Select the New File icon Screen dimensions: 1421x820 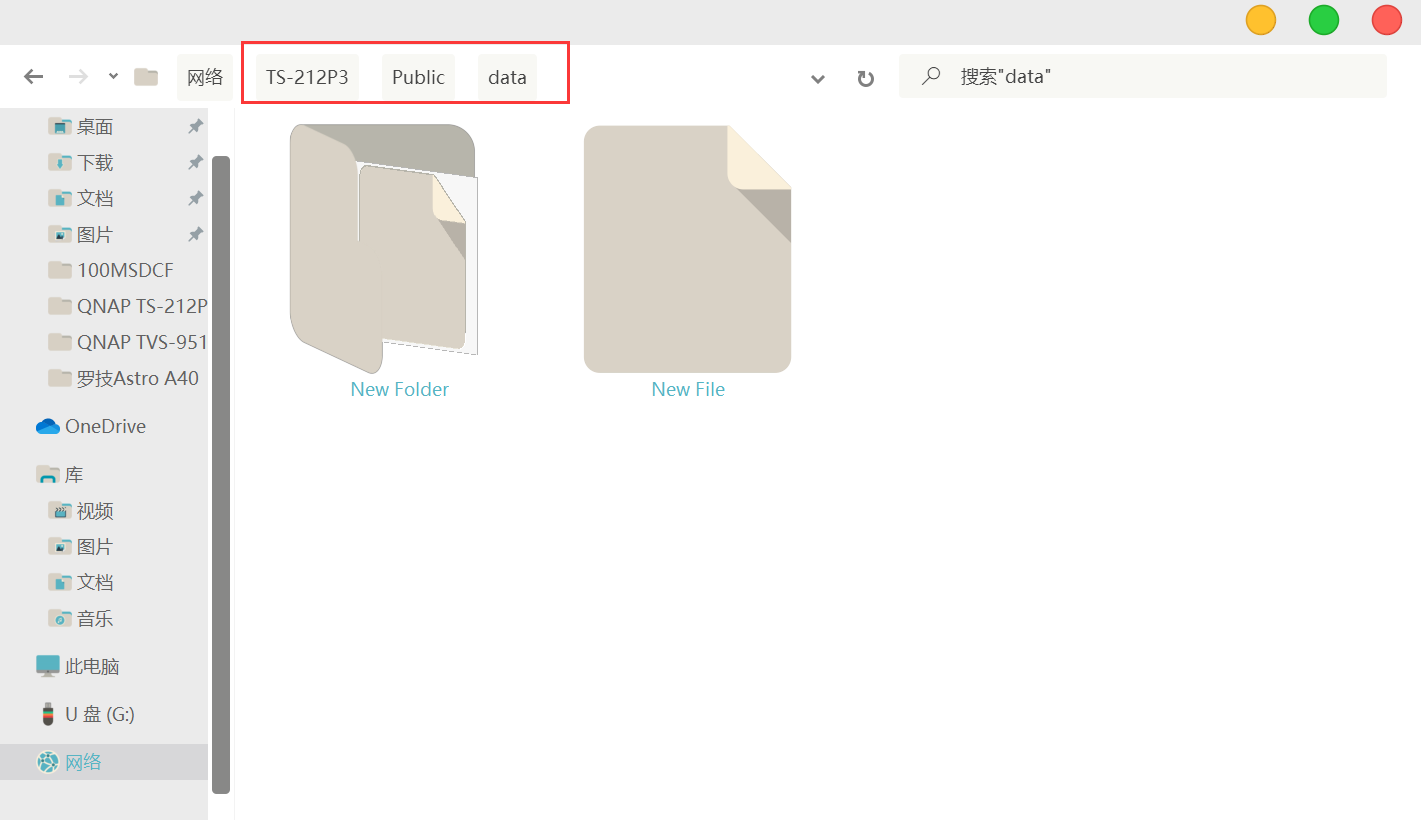point(688,249)
